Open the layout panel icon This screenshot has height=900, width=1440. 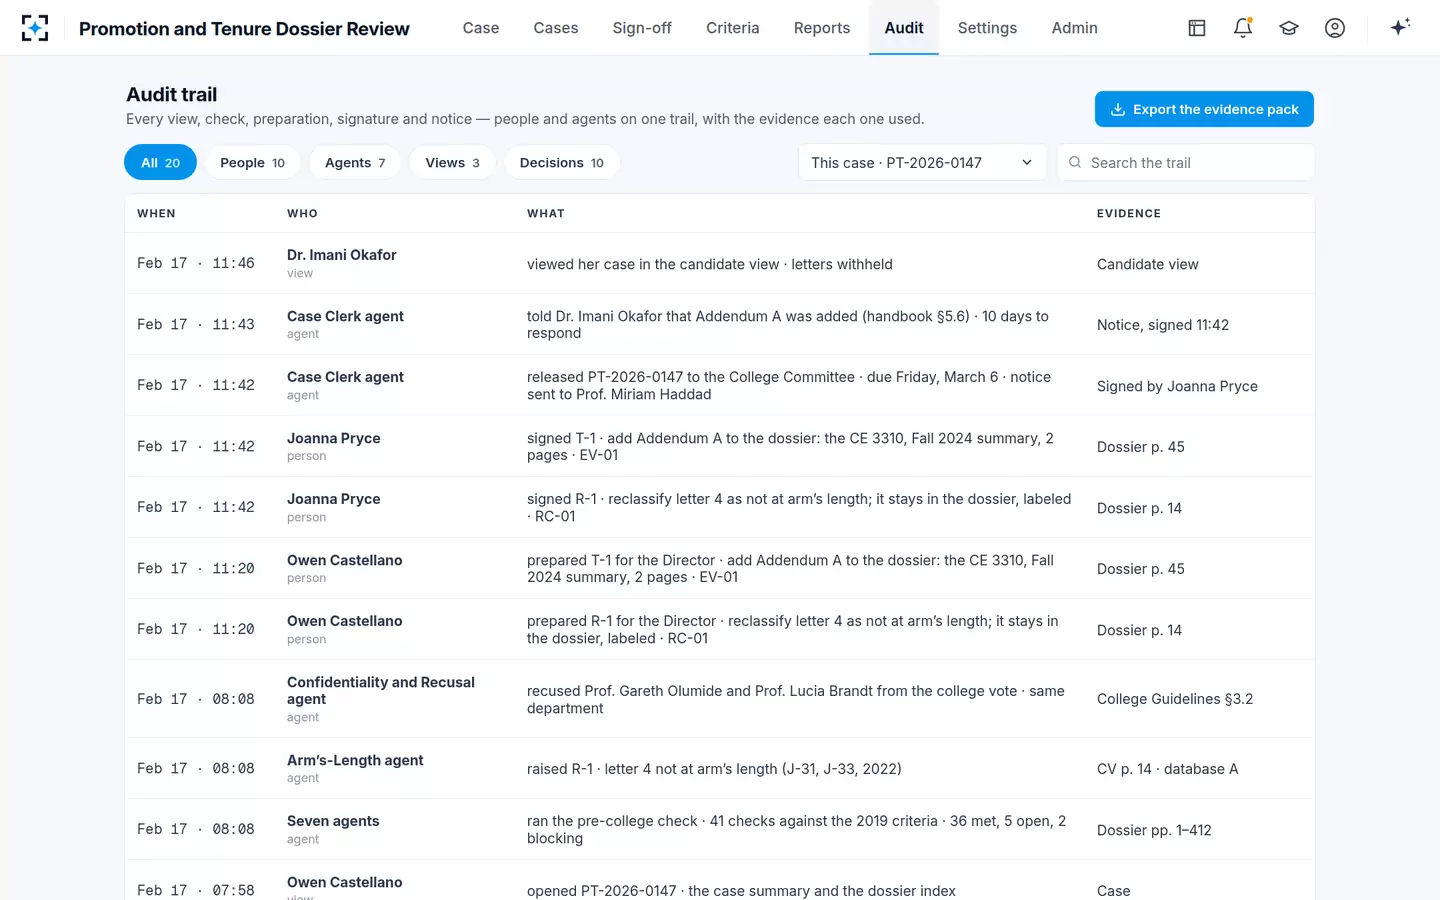point(1197,28)
